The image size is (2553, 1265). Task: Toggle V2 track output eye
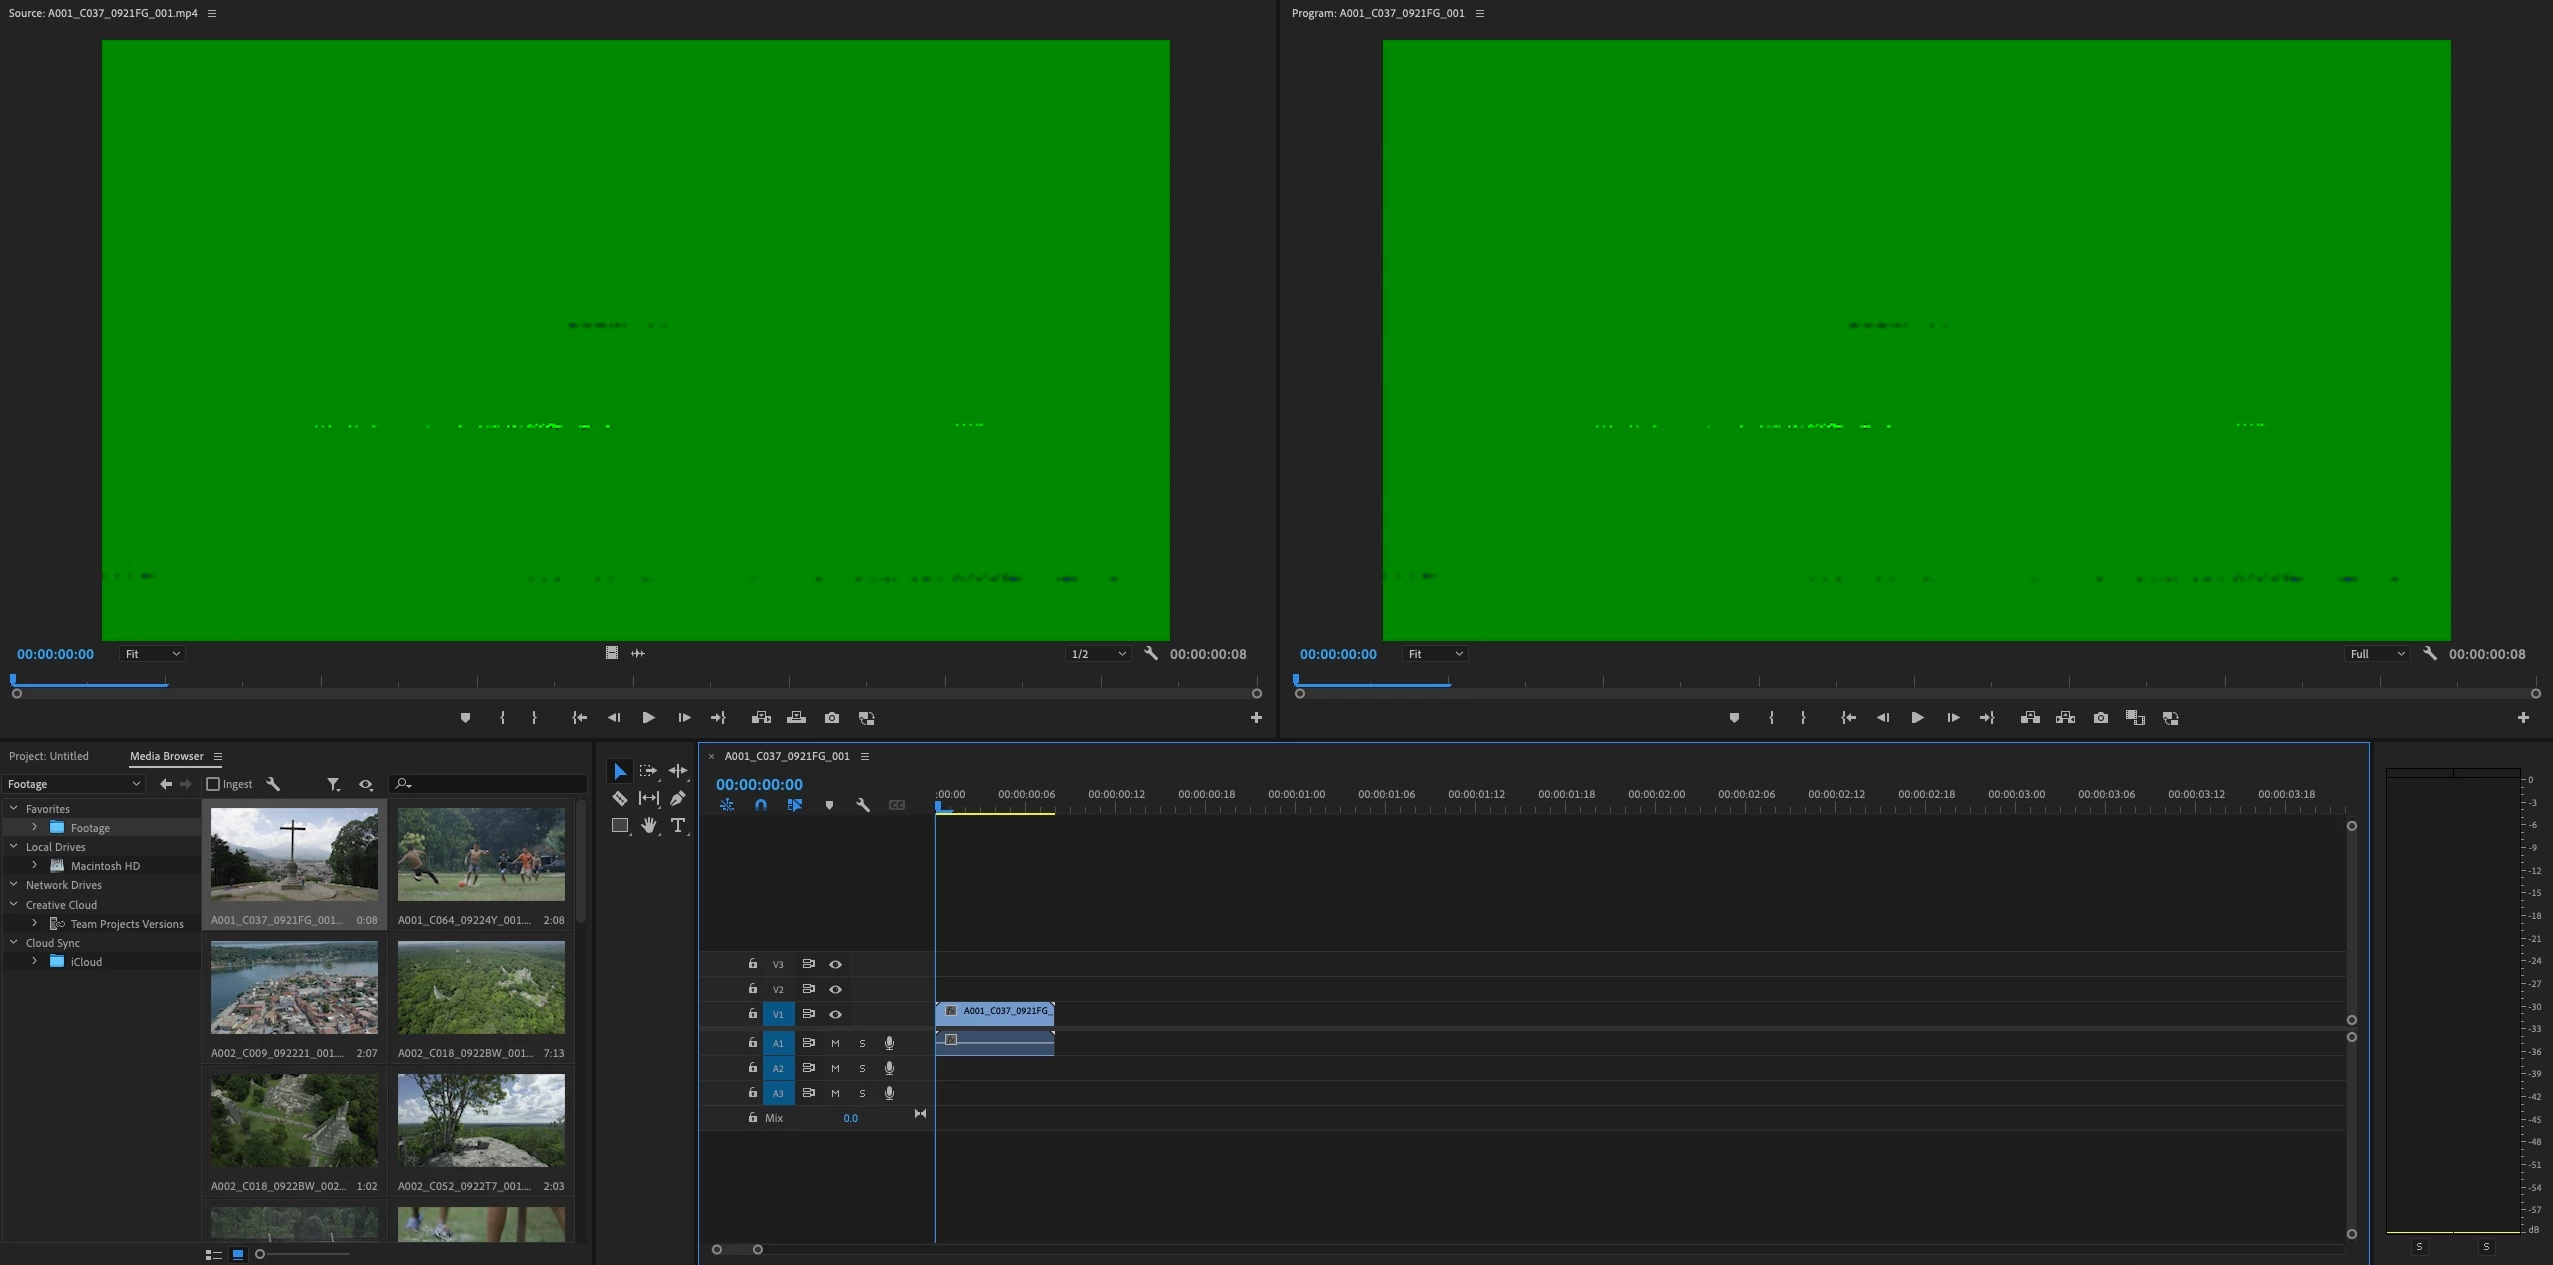coord(835,989)
